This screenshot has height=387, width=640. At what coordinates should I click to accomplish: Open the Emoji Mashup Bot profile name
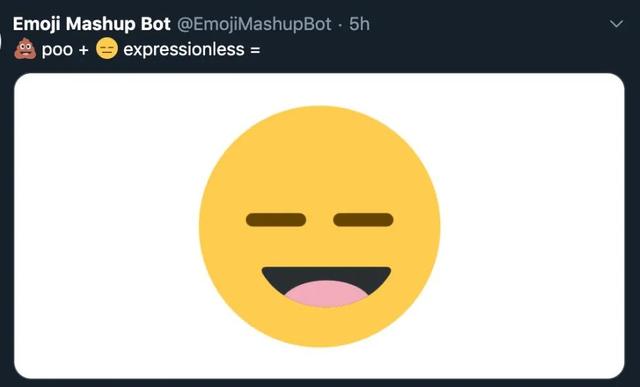91,24
